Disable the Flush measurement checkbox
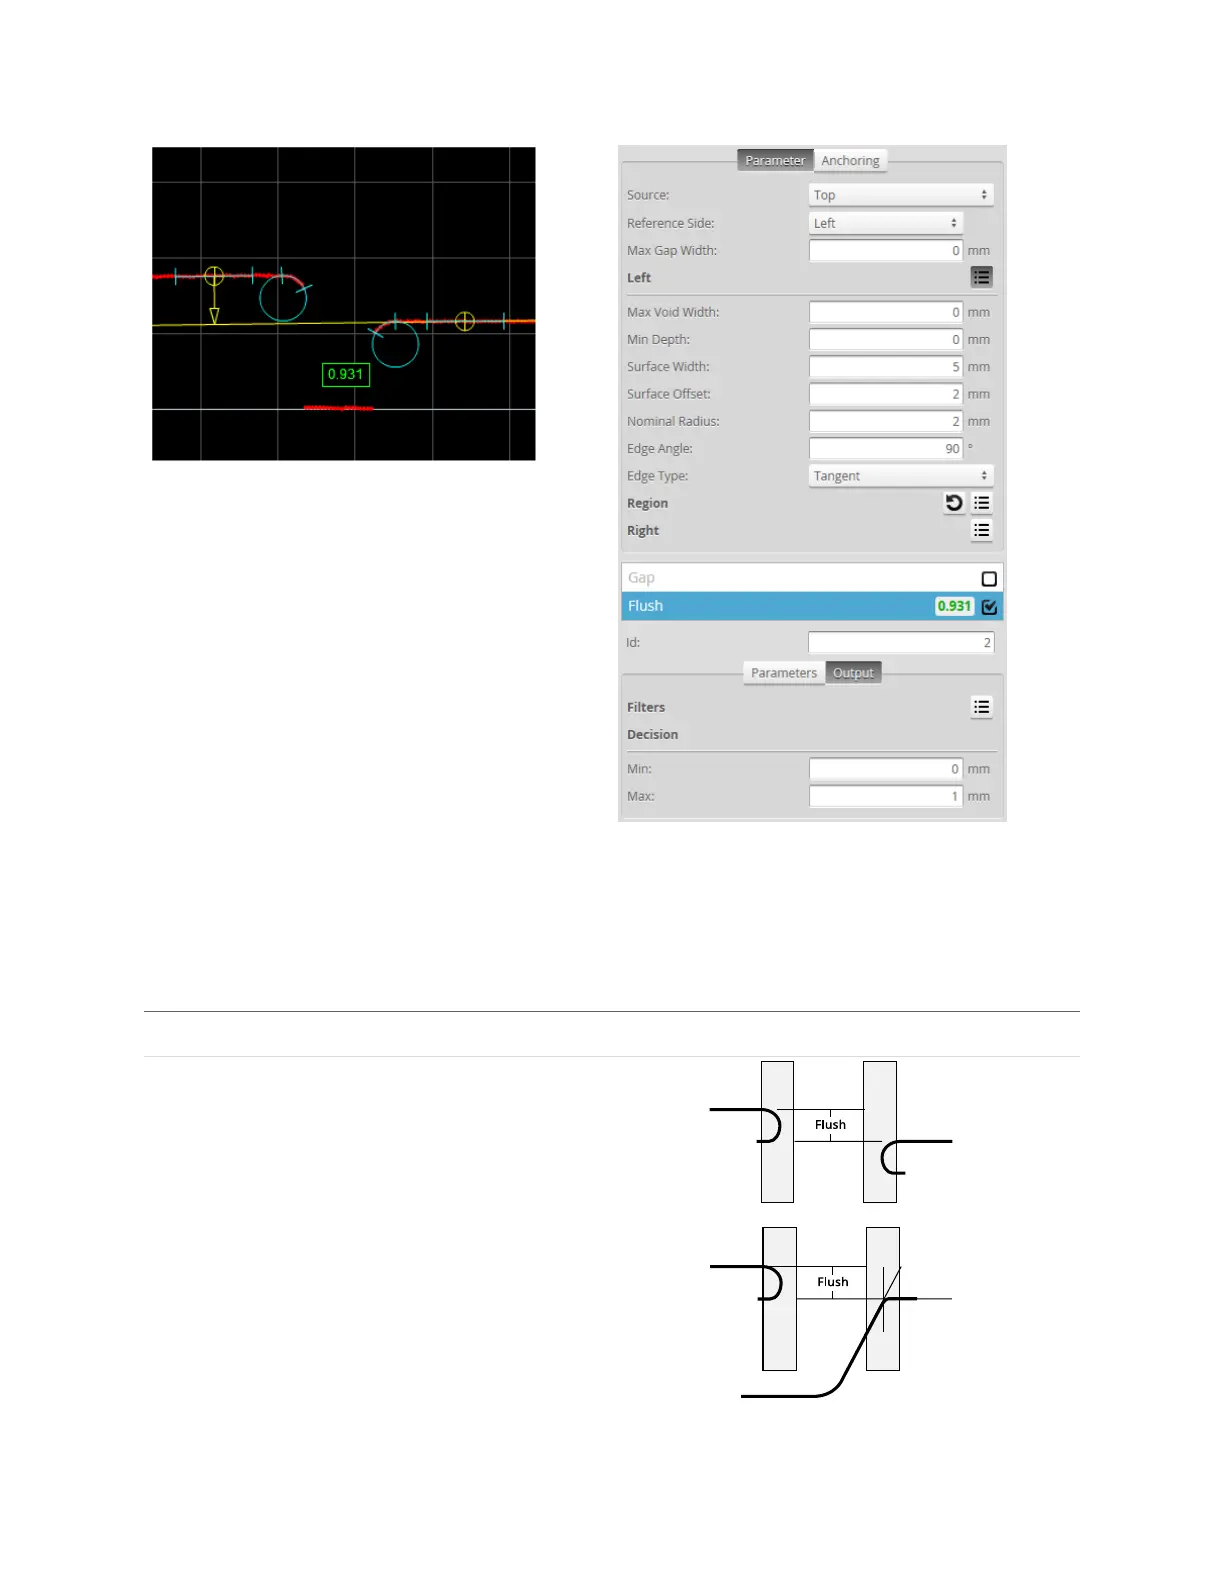Image resolution: width=1224 pixels, height=1584 pixels. [989, 606]
